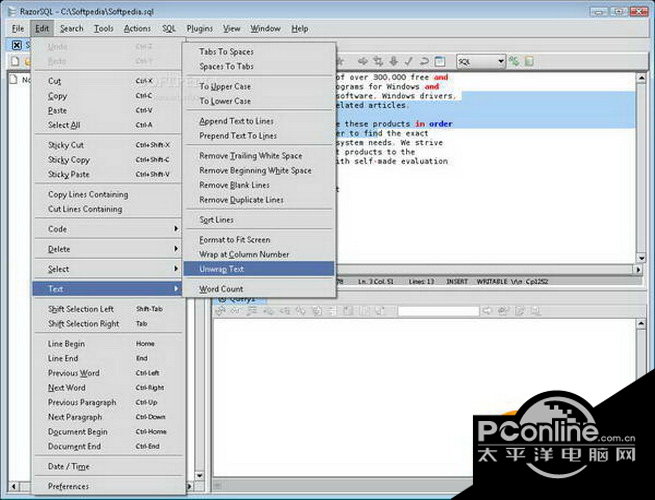The width and height of the screenshot is (655, 500).
Task: Open Preferences from the Edit menu
Action: 69,486
